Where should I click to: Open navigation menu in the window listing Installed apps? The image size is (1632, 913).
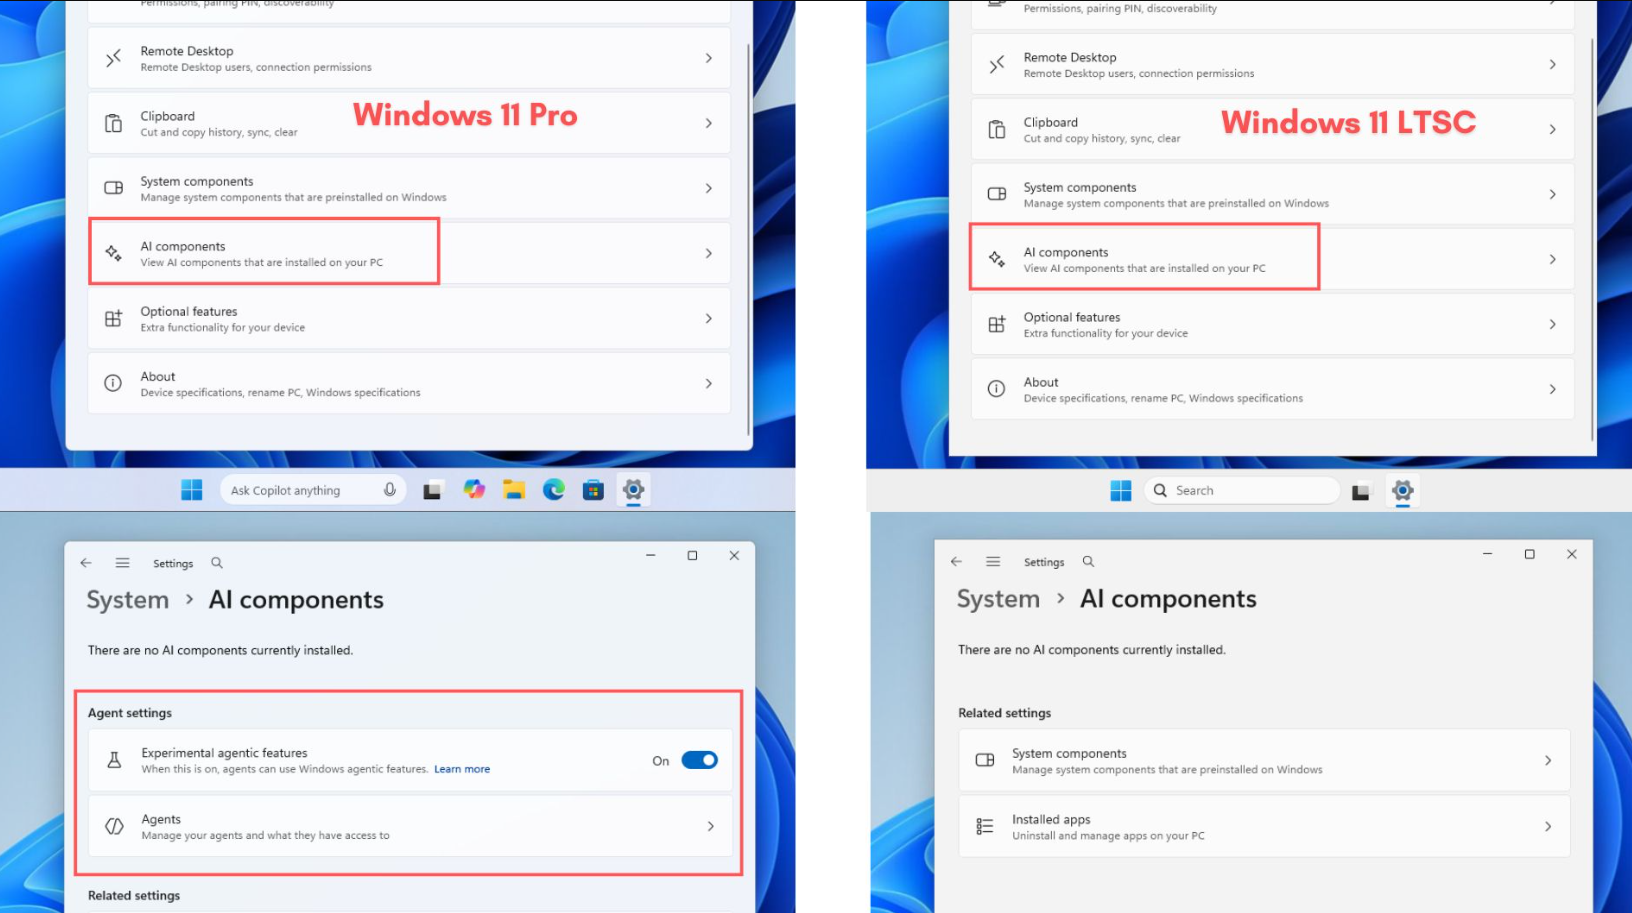(x=993, y=562)
